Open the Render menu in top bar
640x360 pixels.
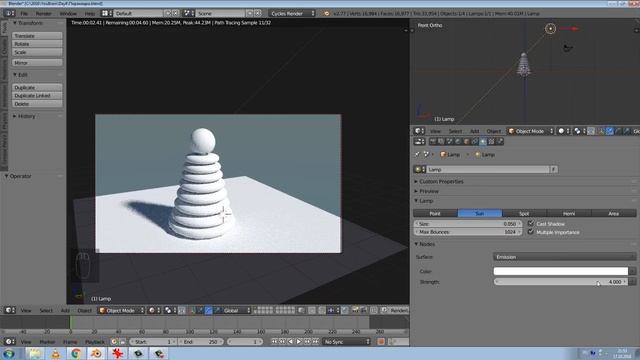coord(43,13)
